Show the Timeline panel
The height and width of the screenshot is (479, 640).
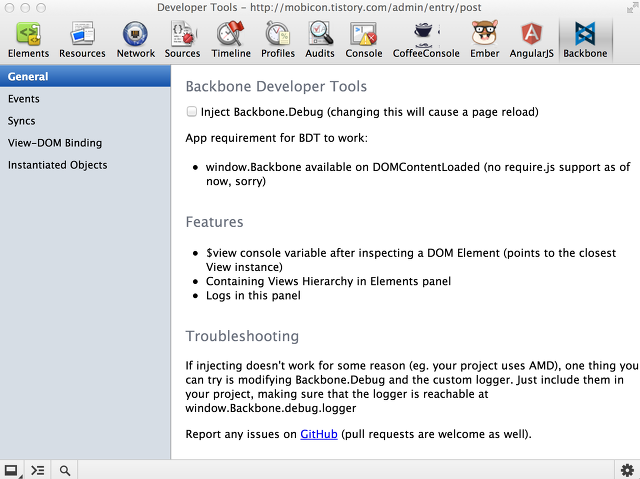pyautogui.click(x=231, y=40)
